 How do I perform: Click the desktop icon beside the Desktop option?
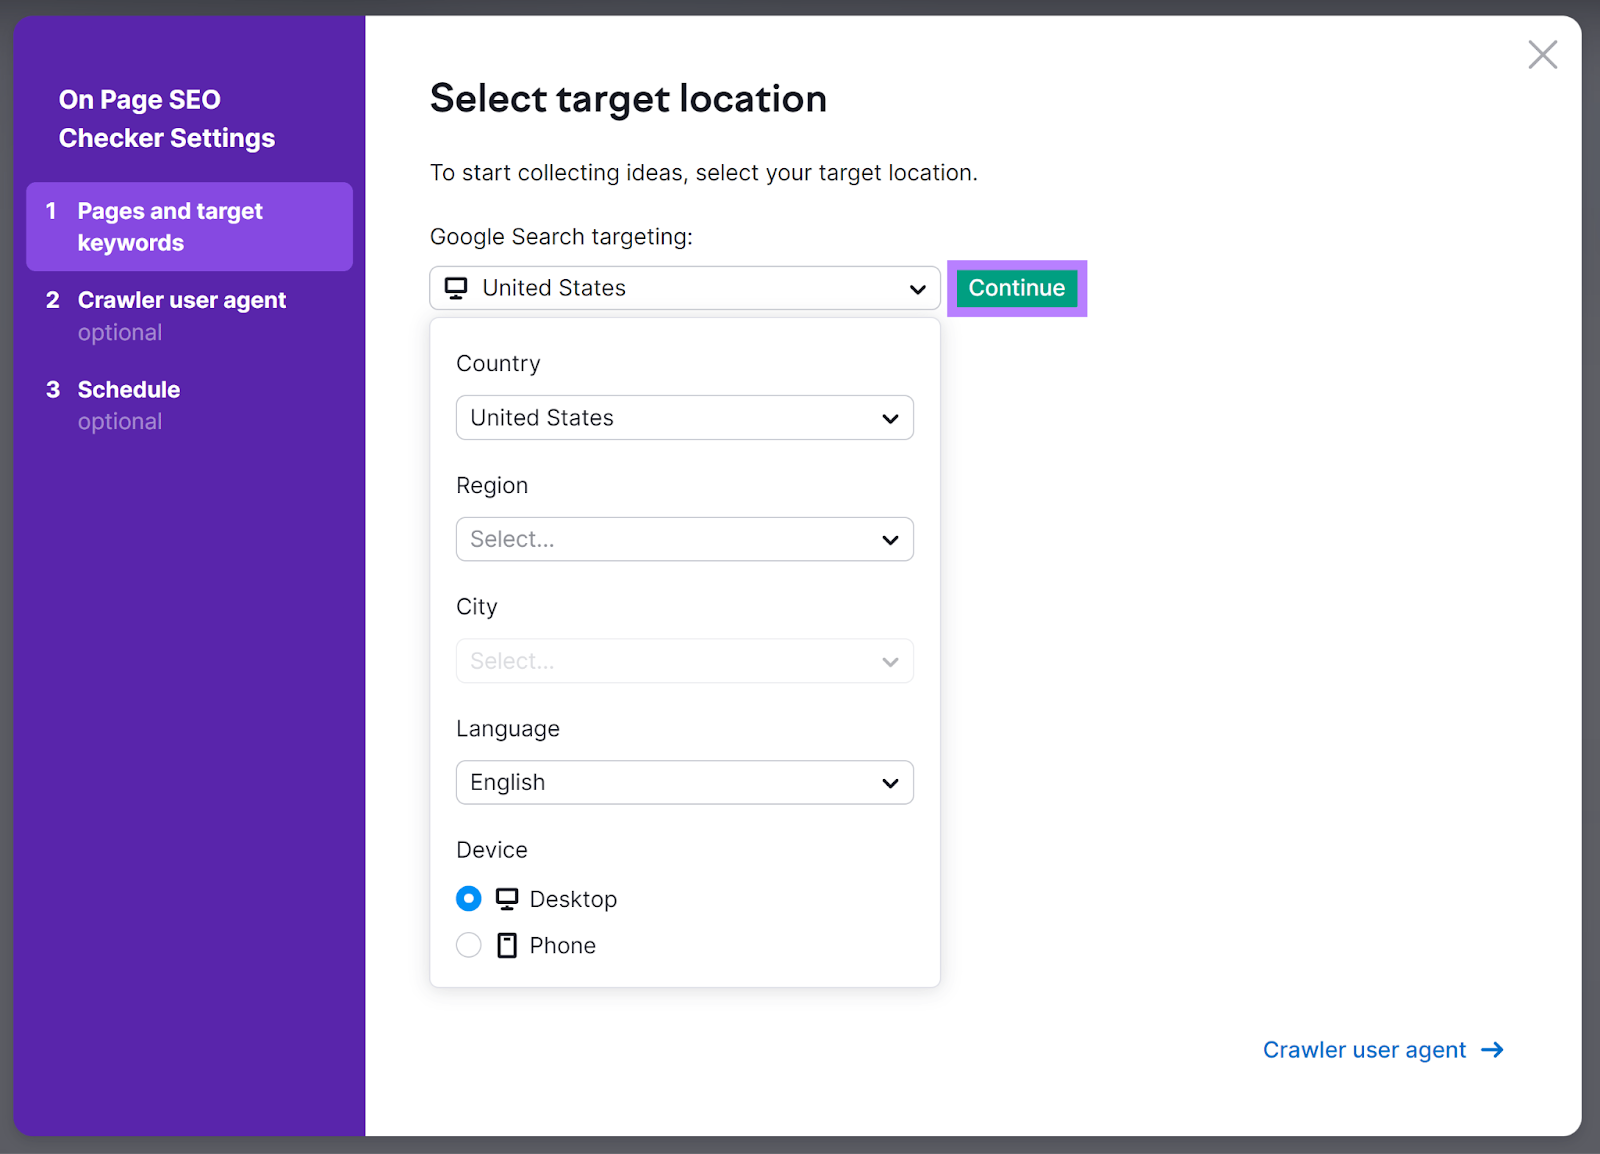coord(507,898)
